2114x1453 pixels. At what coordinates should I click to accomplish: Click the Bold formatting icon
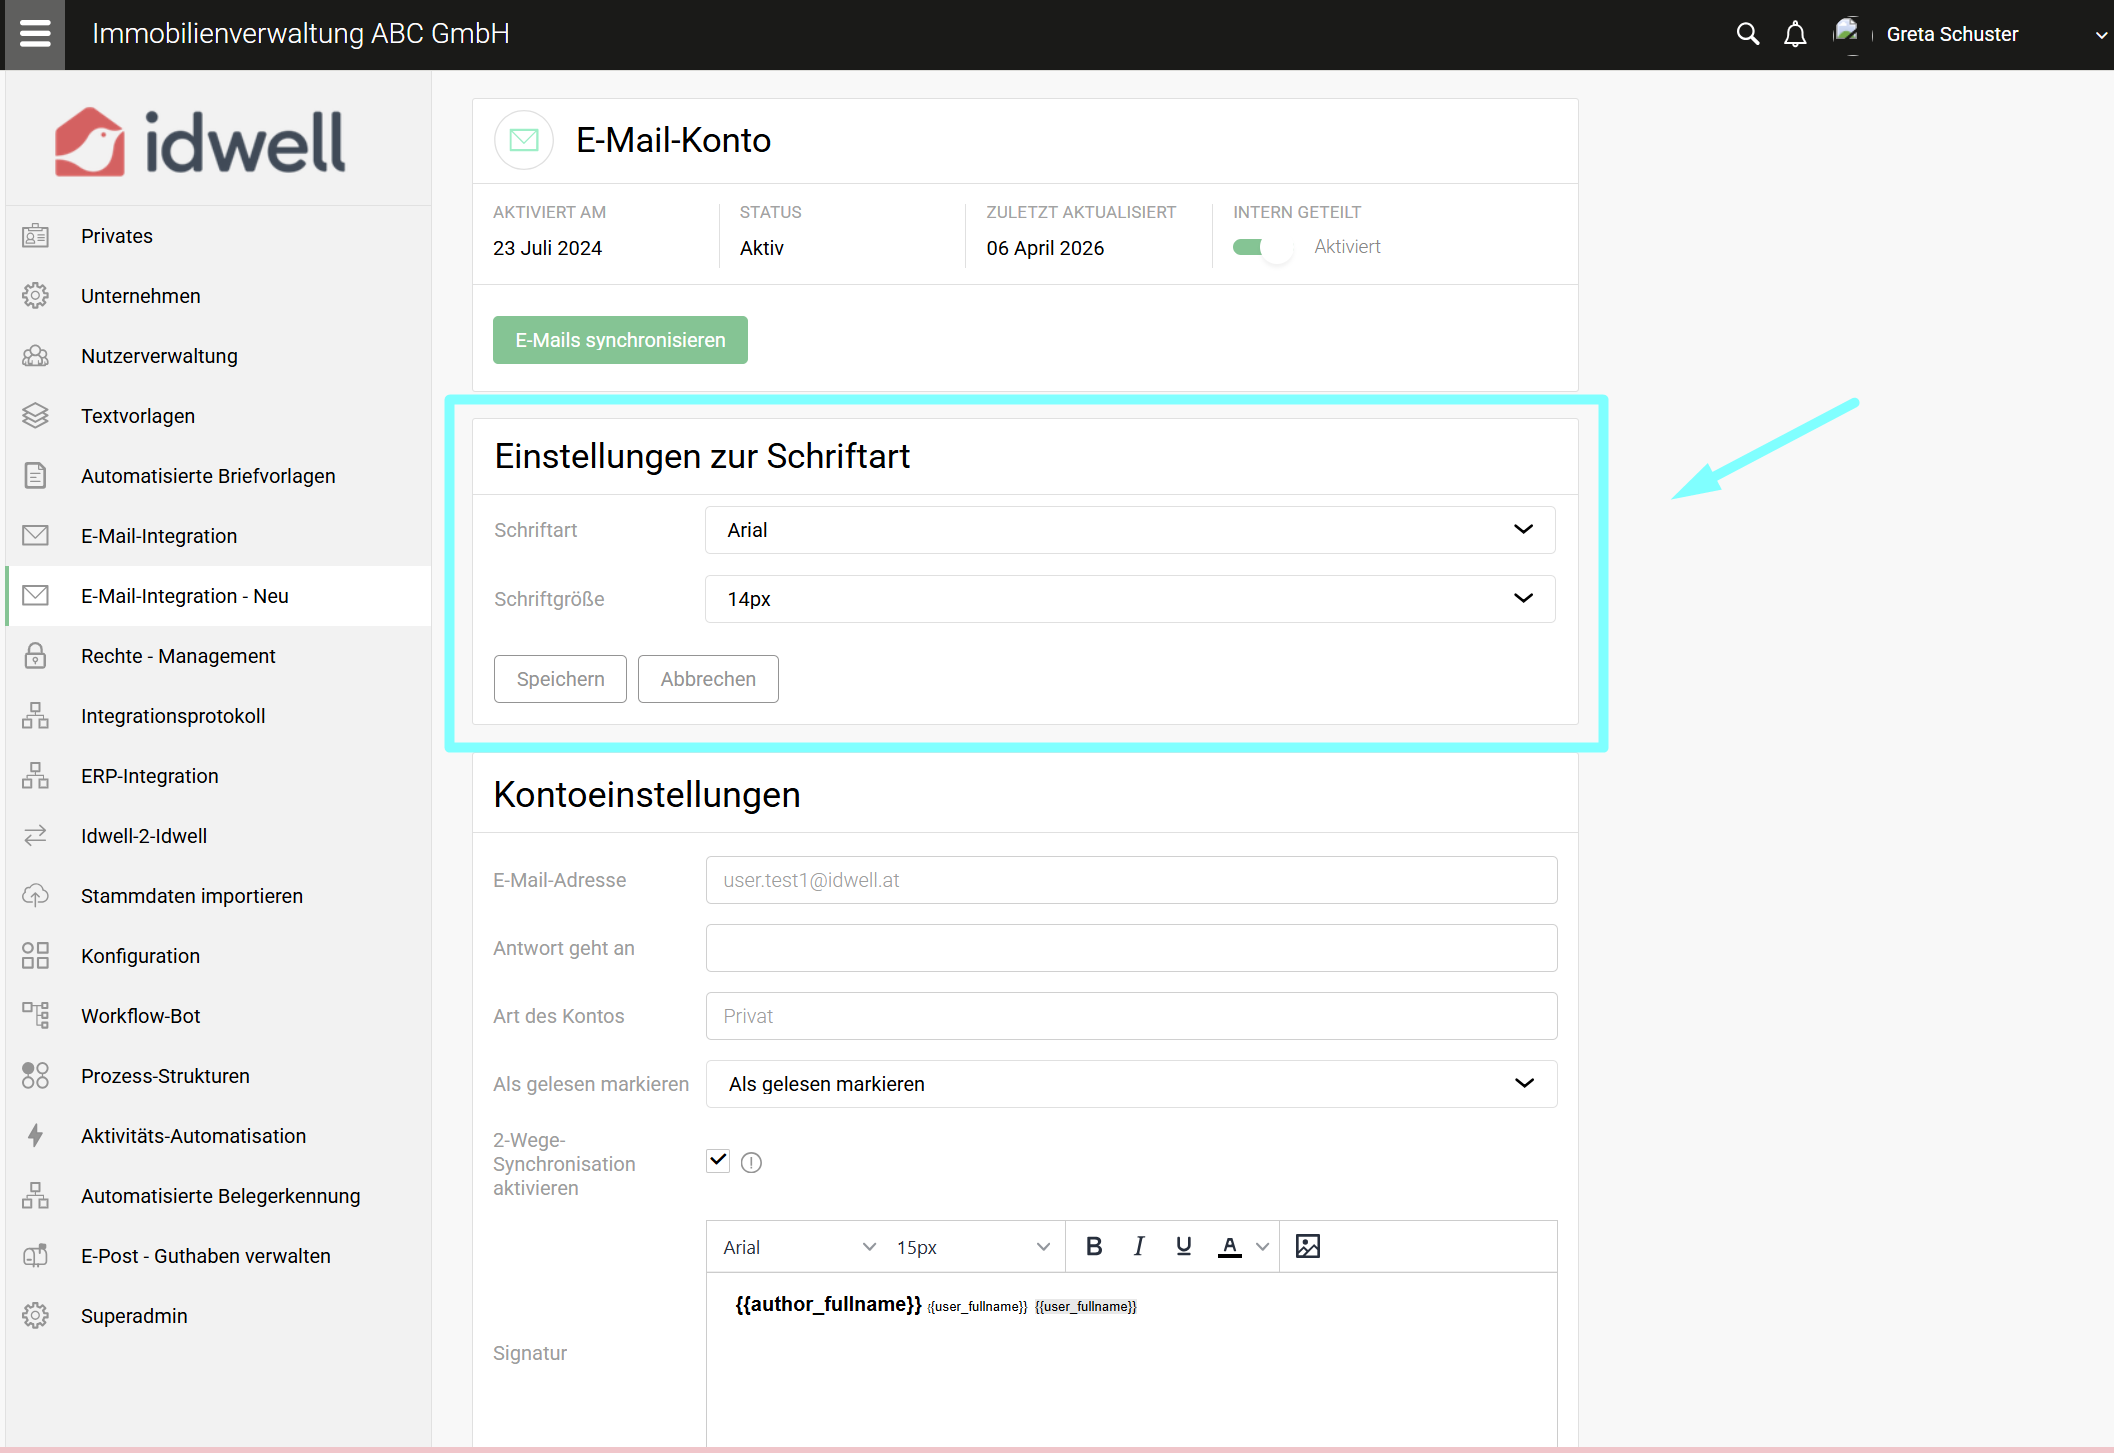[1094, 1246]
